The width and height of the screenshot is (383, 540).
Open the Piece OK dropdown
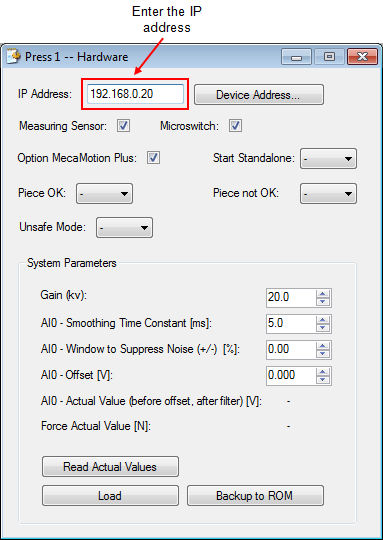coord(104,194)
